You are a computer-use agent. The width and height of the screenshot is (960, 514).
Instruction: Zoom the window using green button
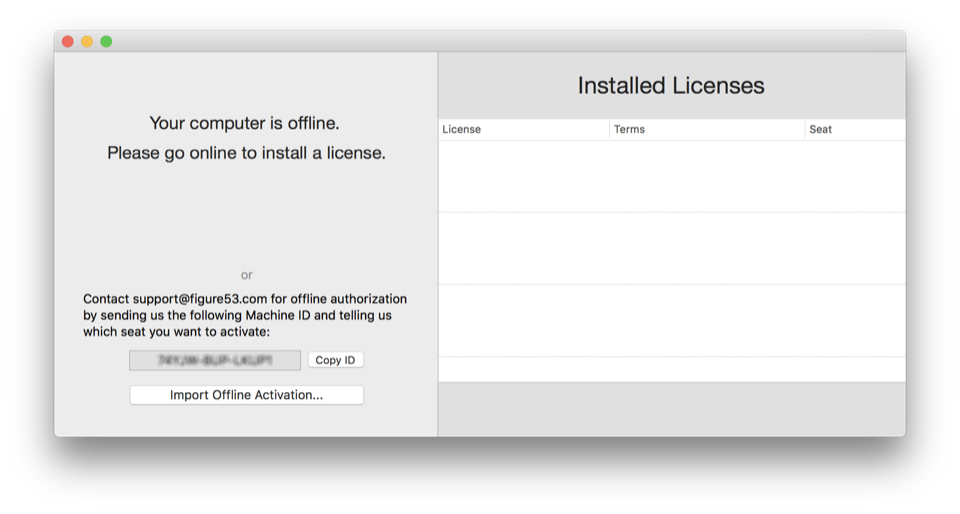click(106, 42)
